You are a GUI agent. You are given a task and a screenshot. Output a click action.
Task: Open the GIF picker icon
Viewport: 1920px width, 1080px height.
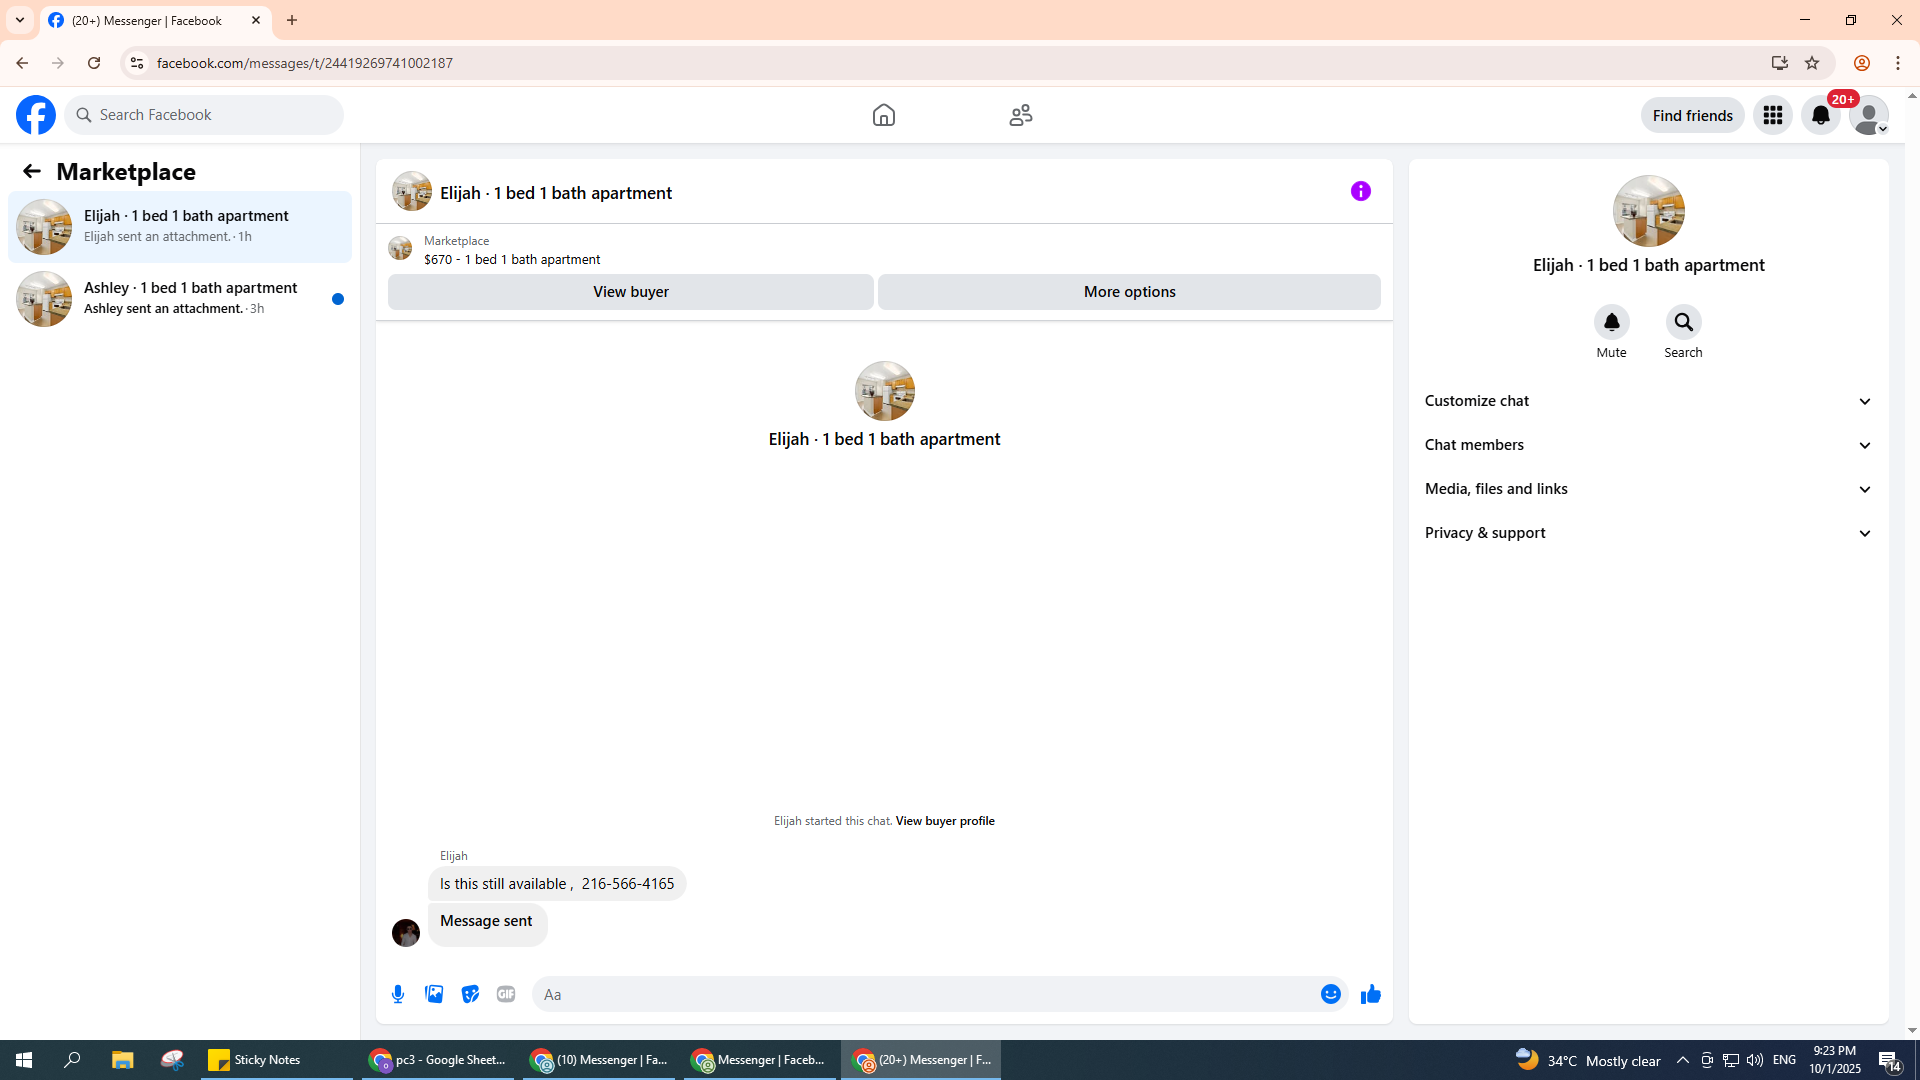pos(506,994)
